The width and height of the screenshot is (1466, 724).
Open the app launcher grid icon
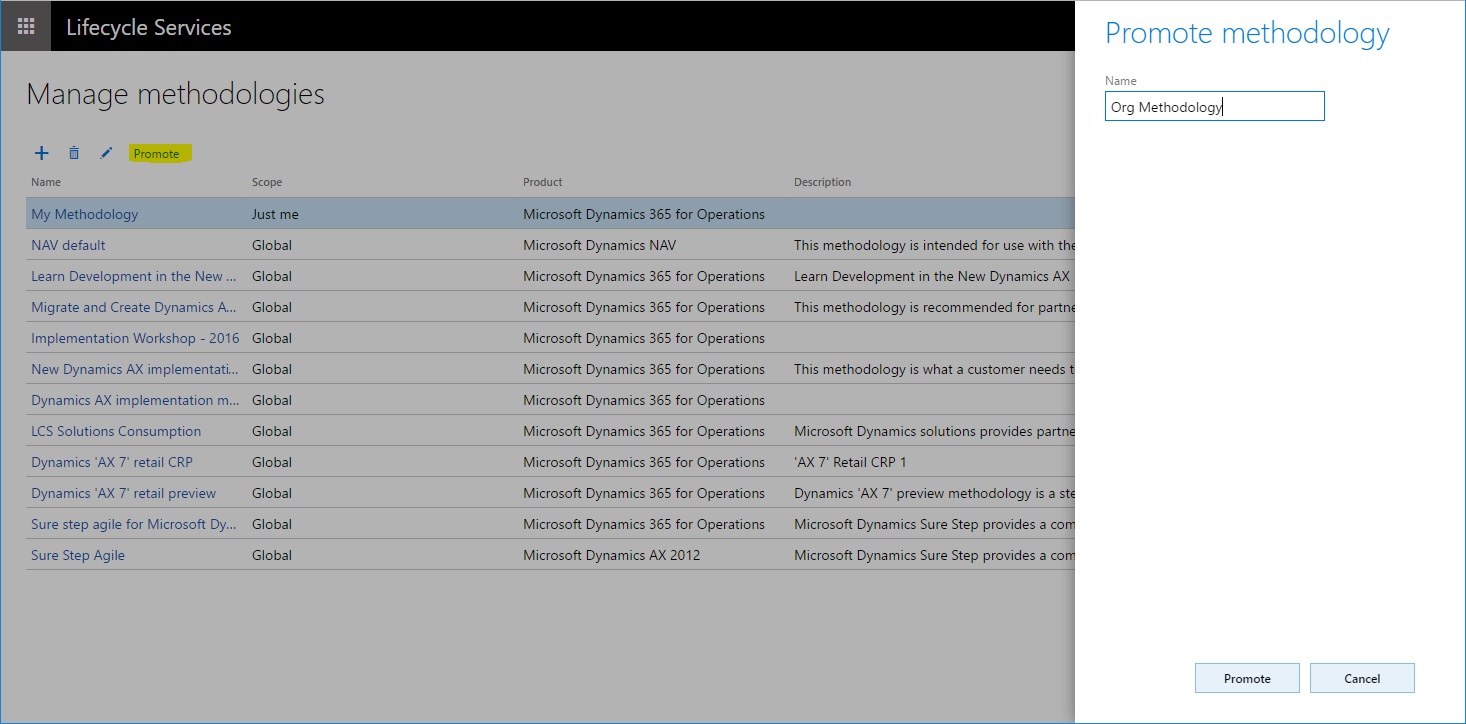25,25
